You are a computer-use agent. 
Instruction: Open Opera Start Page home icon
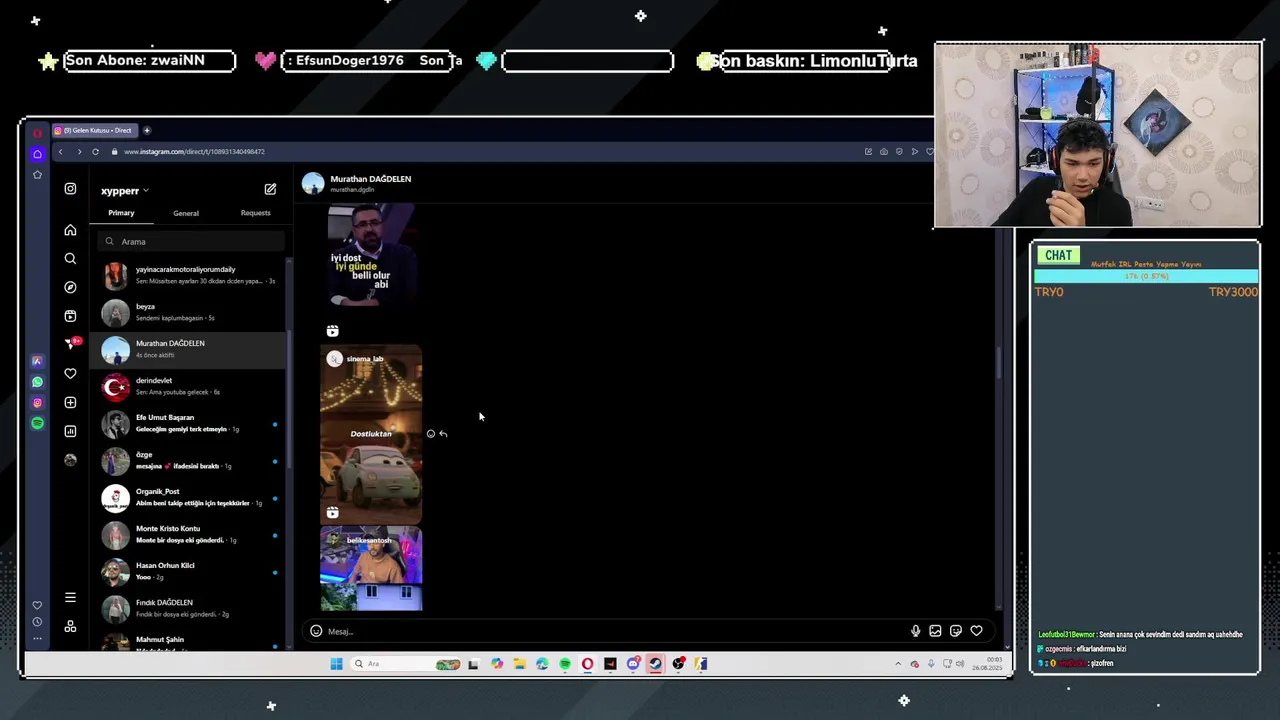point(37,153)
